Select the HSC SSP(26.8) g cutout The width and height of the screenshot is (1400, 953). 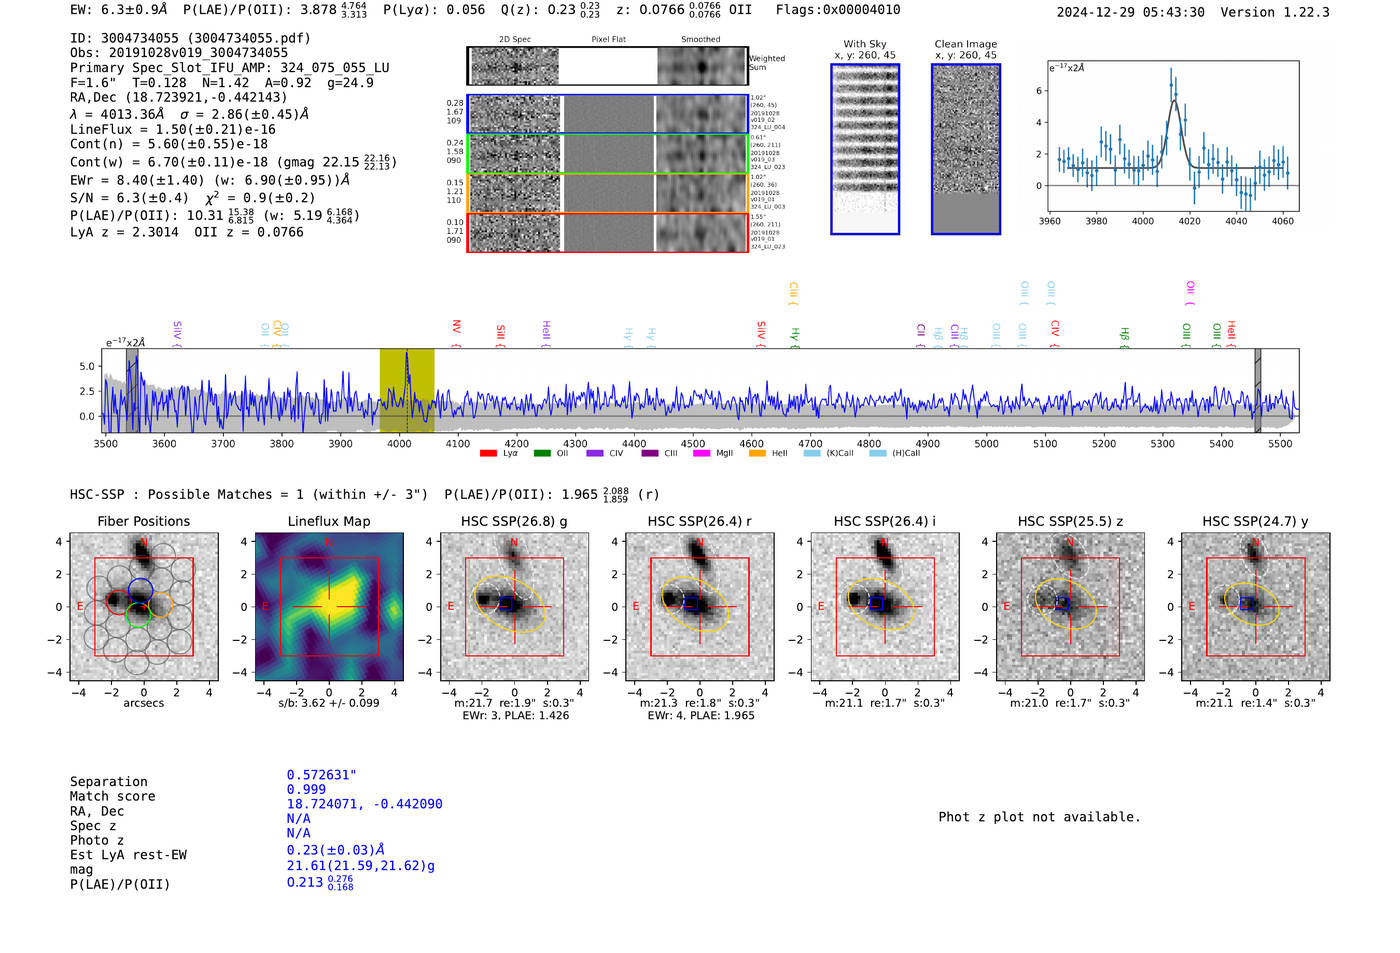(514, 607)
